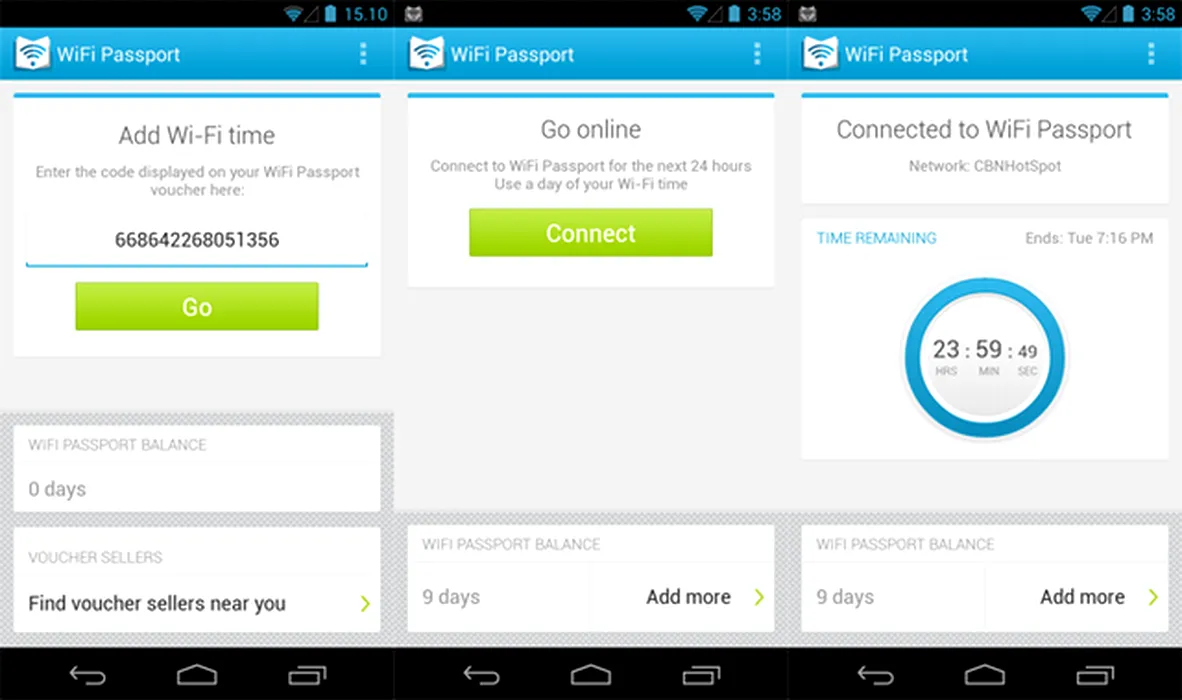Open Add more chevron on Go online screen
Viewport: 1182px width, 700px height.
tap(759, 597)
